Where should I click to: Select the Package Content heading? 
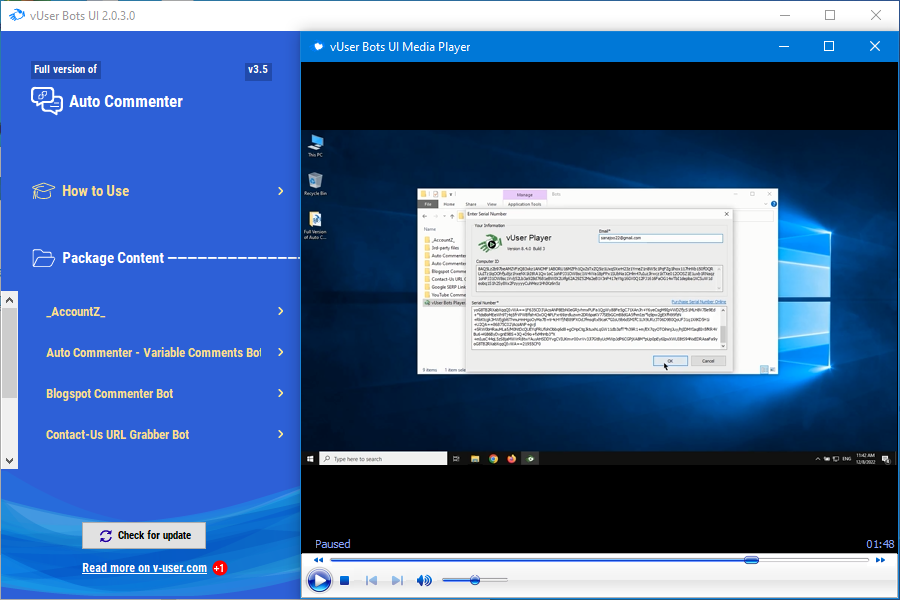pos(113,258)
